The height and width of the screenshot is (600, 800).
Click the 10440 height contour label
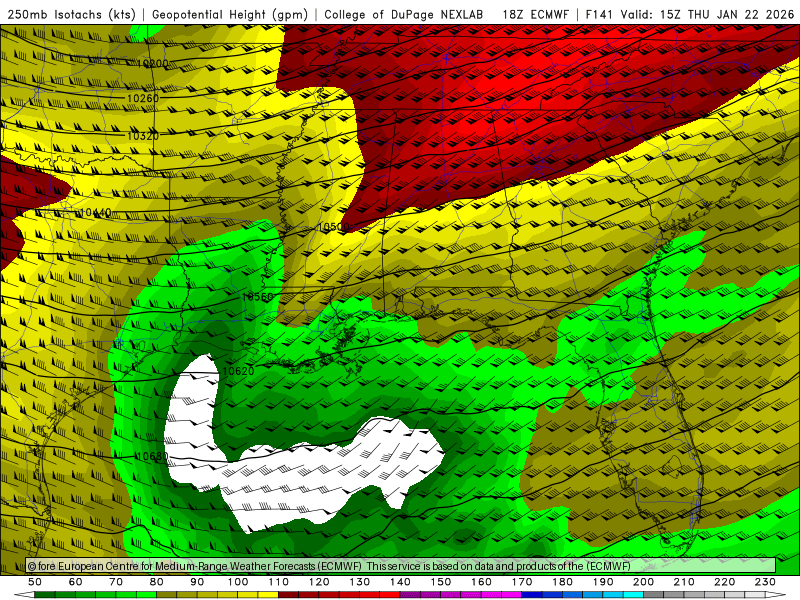click(95, 212)
